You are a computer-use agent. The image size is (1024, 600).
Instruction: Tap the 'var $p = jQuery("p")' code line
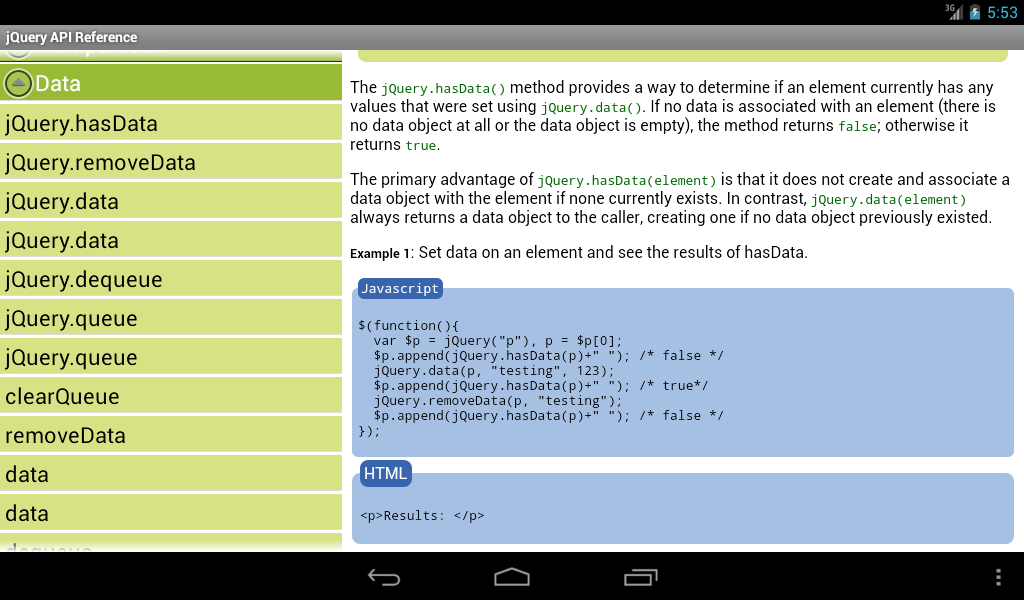point(498,340)
